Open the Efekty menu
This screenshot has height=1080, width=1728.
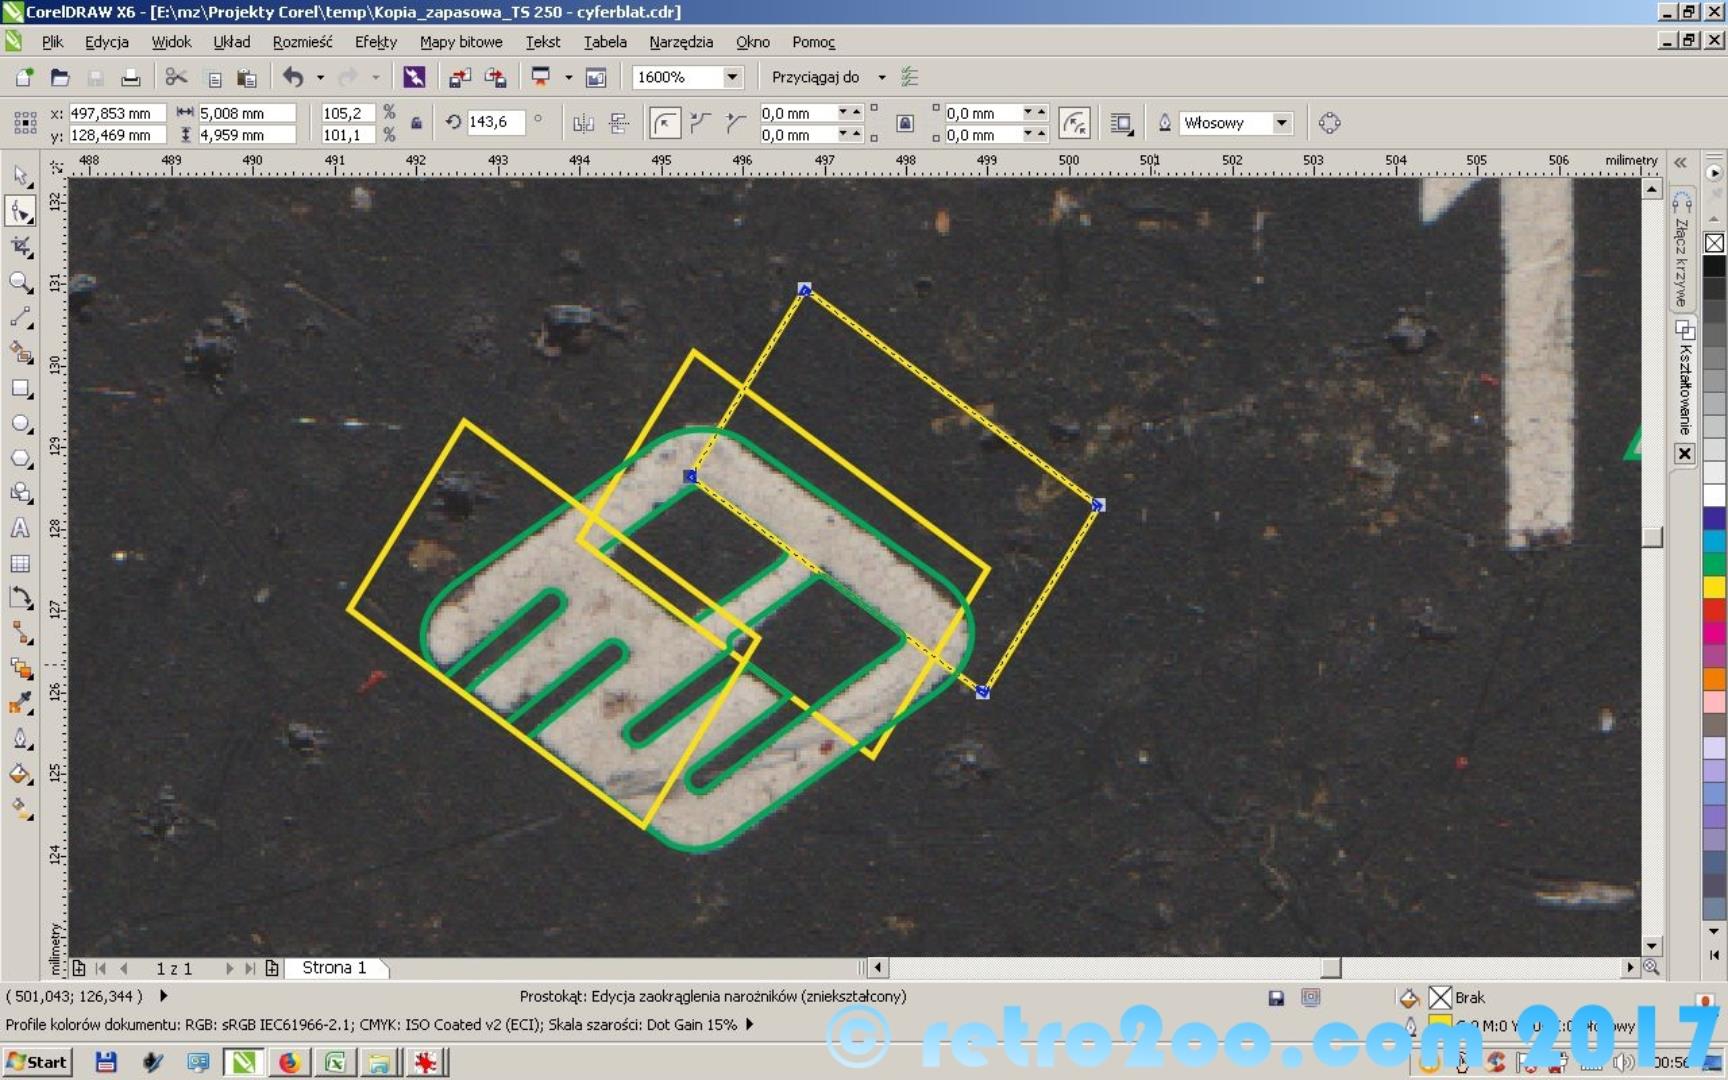(x=375, y=42)
